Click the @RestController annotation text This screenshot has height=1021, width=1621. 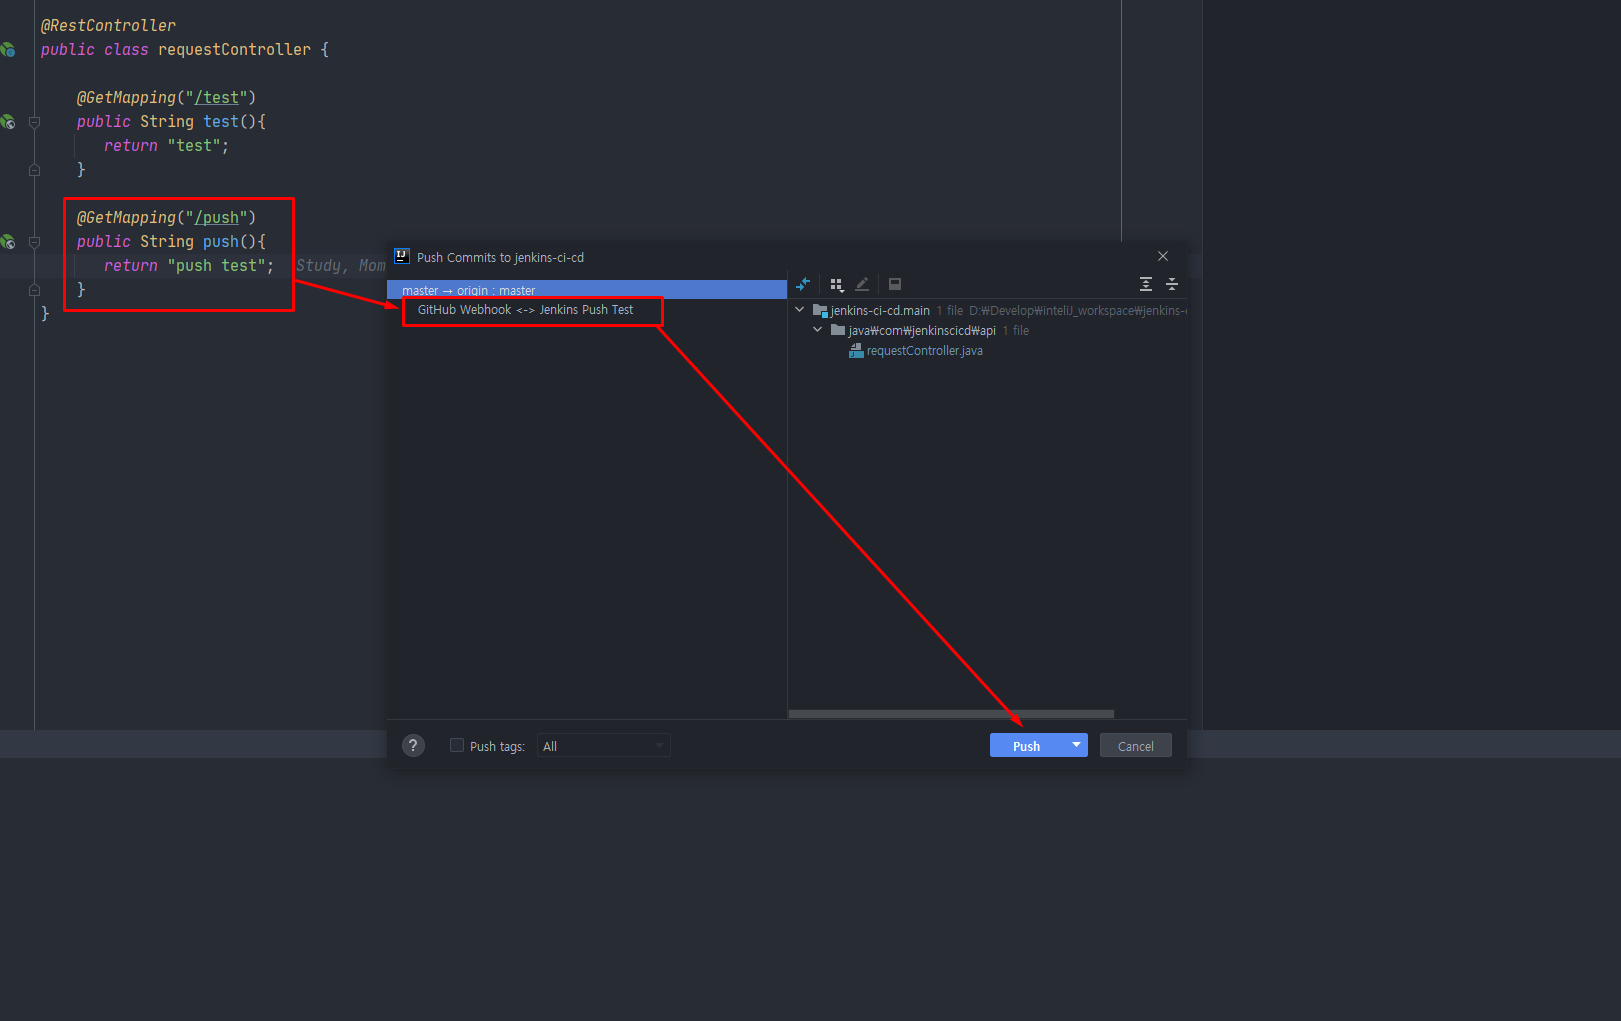(x=108, y=25)
